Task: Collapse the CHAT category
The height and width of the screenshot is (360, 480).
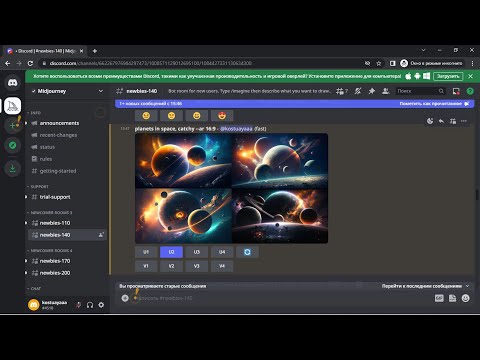Action: [34, 289]
